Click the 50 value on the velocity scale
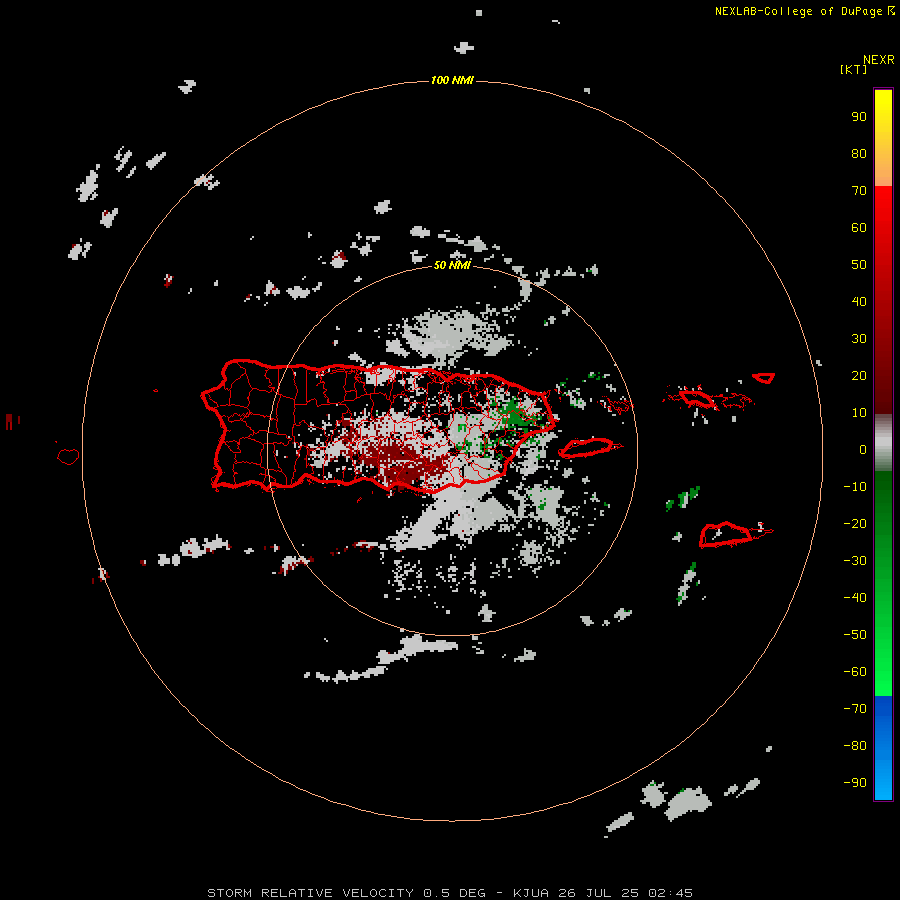The height and width of the screenshot is (900, 900). click(x=859, y=265)
